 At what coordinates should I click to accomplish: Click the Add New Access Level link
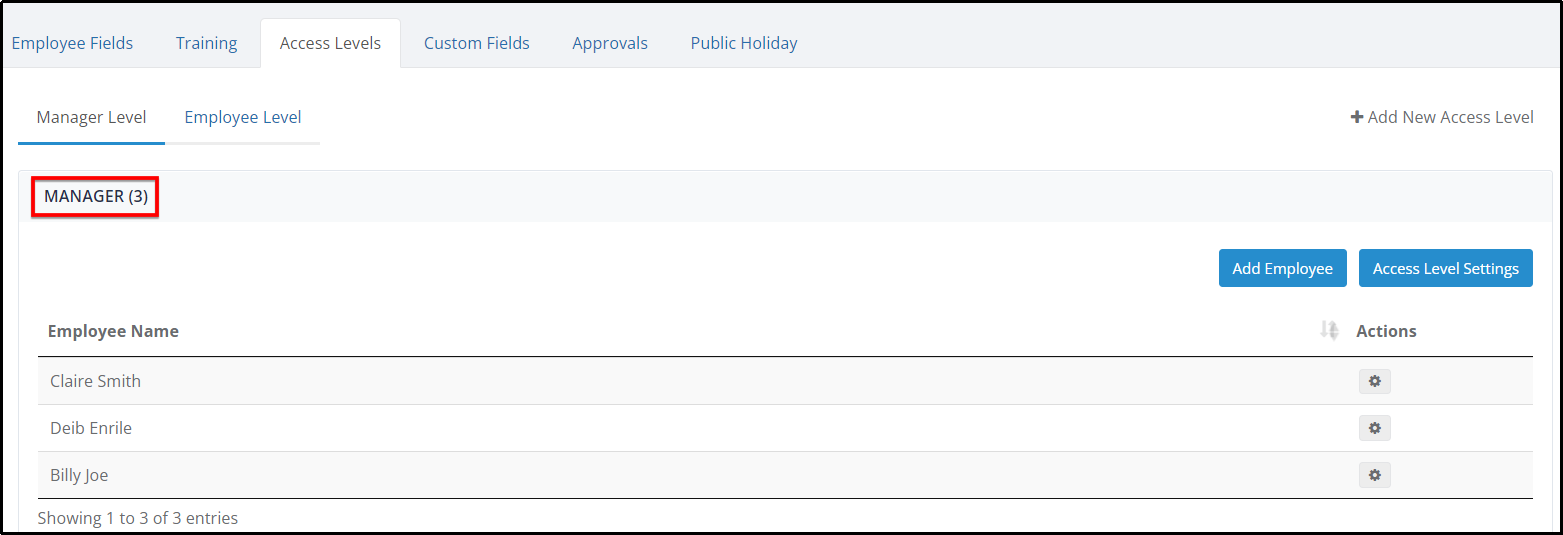click(x=1442, y=117)
